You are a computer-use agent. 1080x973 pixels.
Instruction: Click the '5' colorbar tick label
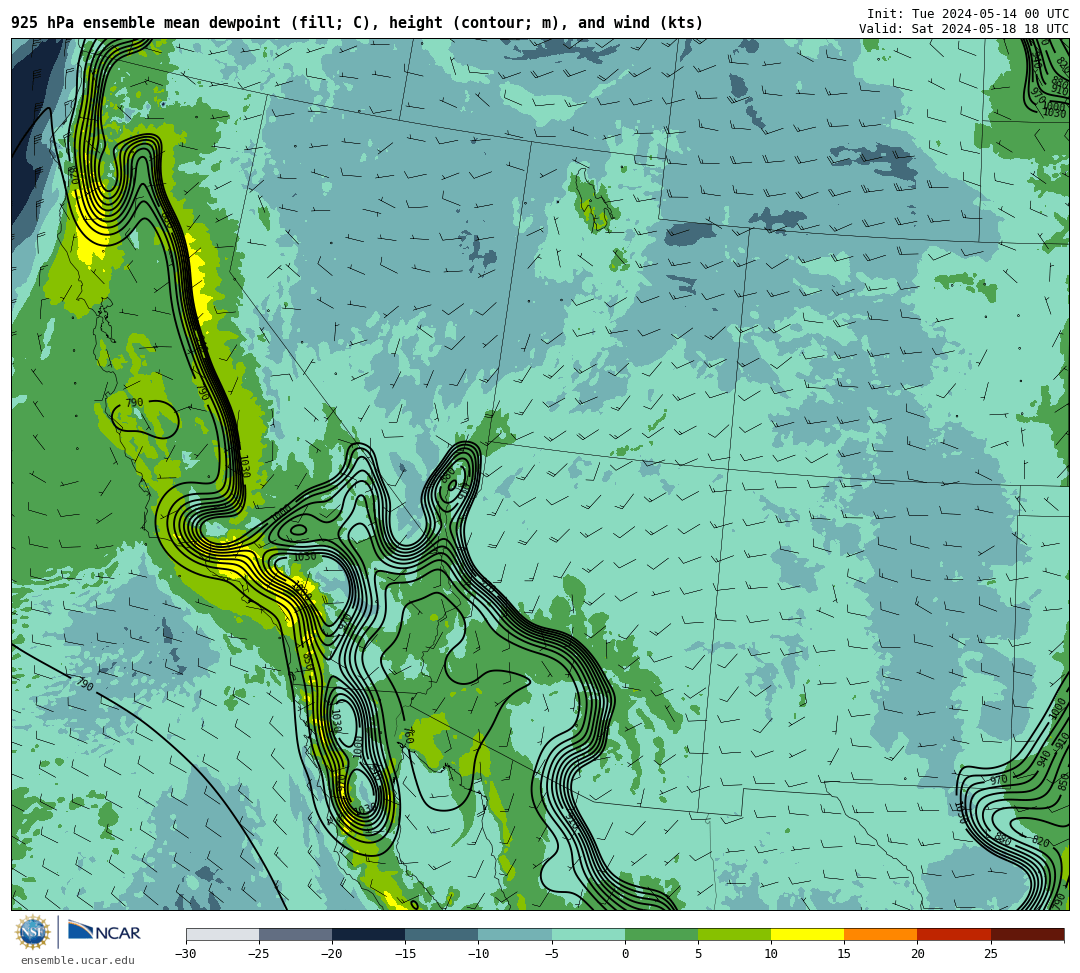[x=698, y=954]
